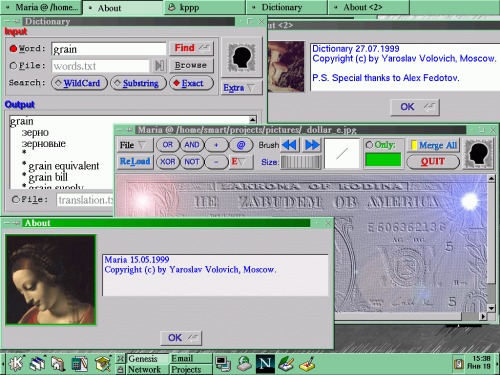Click the head silhouette icon in Dictionary
Image resolution: width=500 pixels, height=375 pixels.
pyautogui.click(x=242, y=57)
